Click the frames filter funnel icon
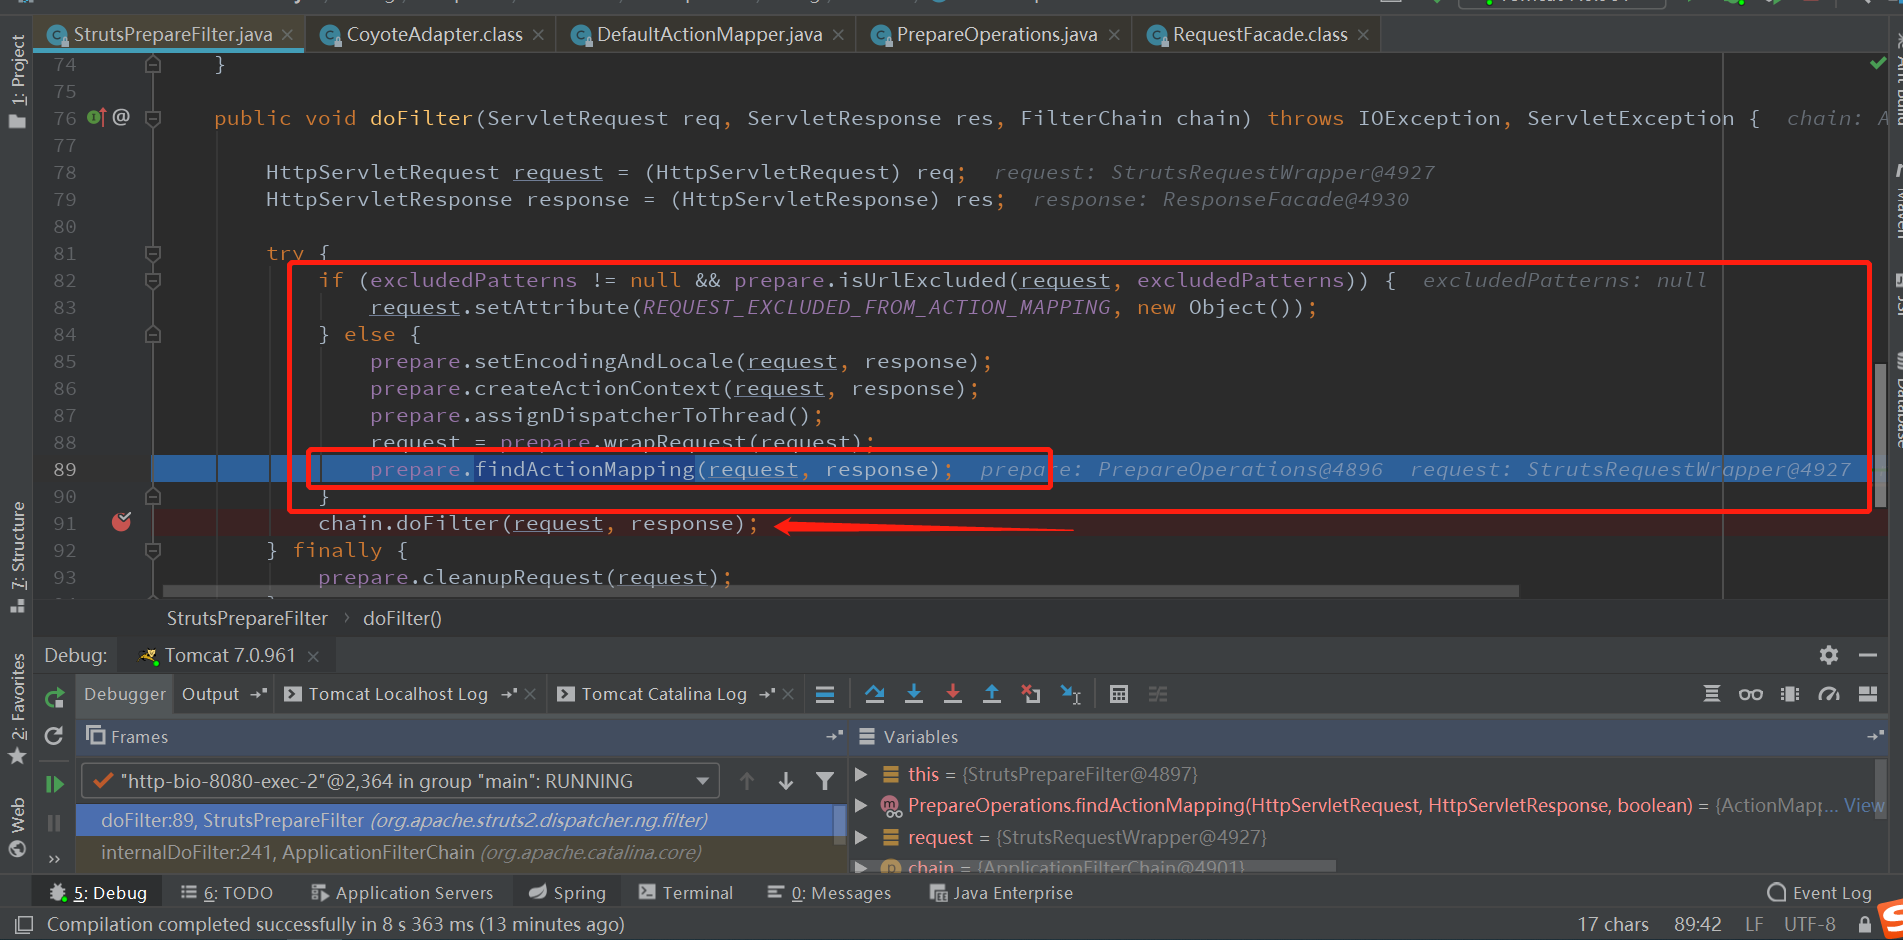 pos(825,781)
